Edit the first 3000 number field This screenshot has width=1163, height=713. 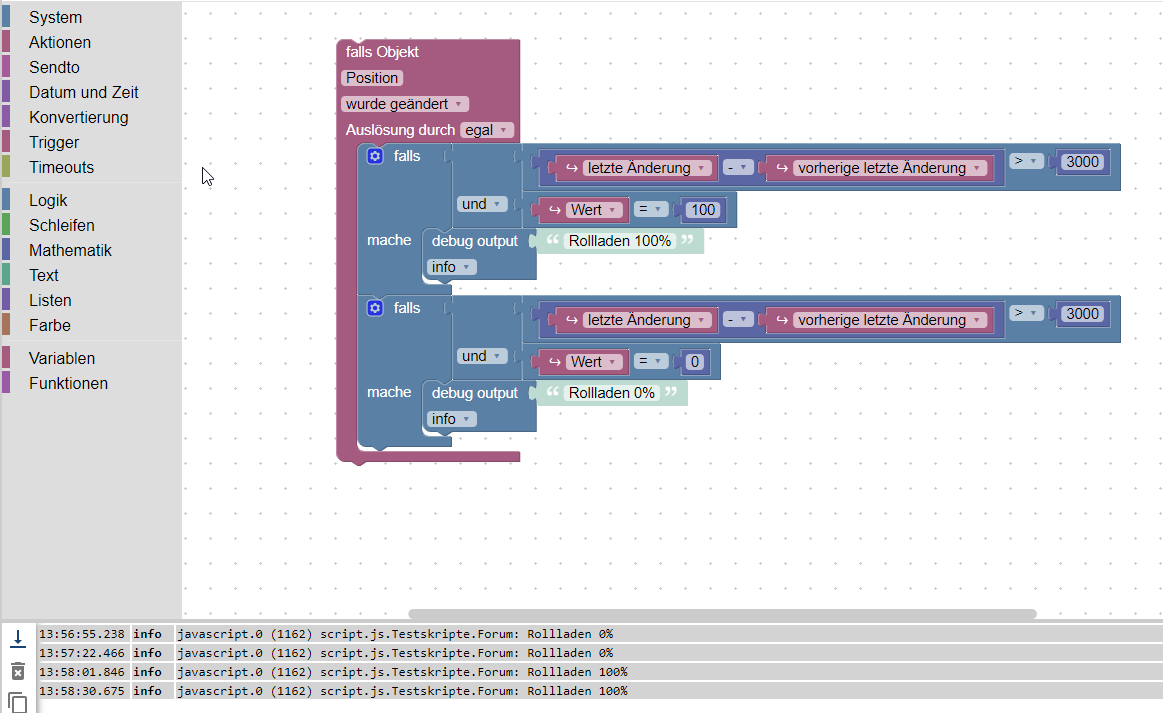[1082, 162]
